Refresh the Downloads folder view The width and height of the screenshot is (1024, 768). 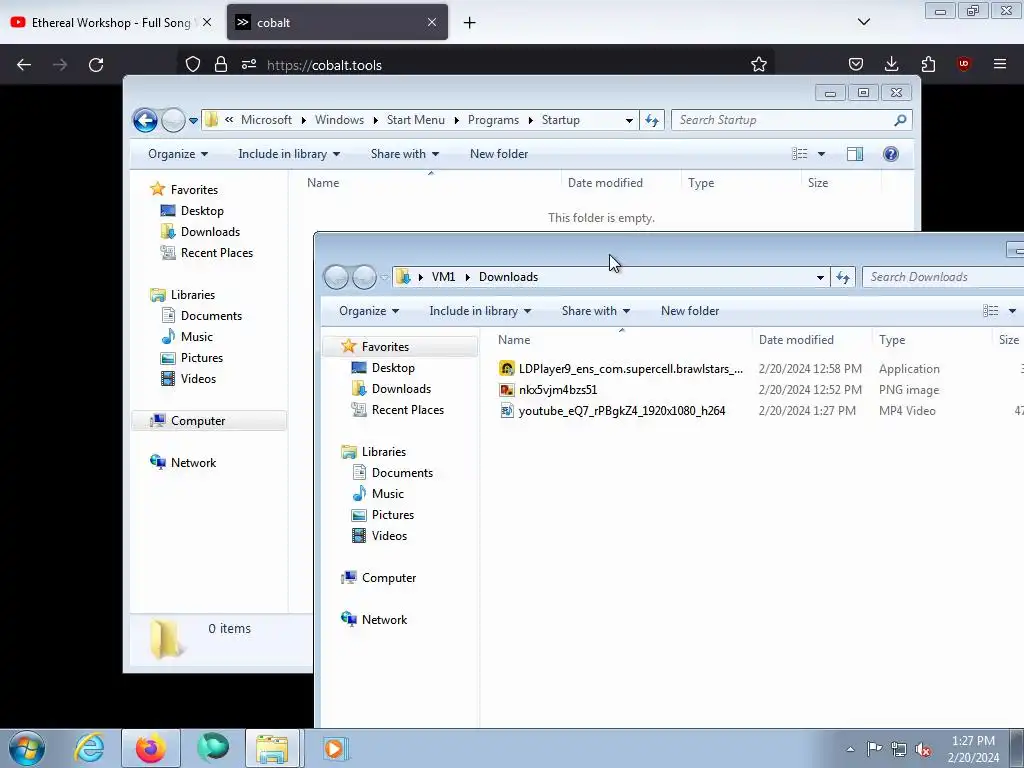pyautogui.click(x=843, y=277)
